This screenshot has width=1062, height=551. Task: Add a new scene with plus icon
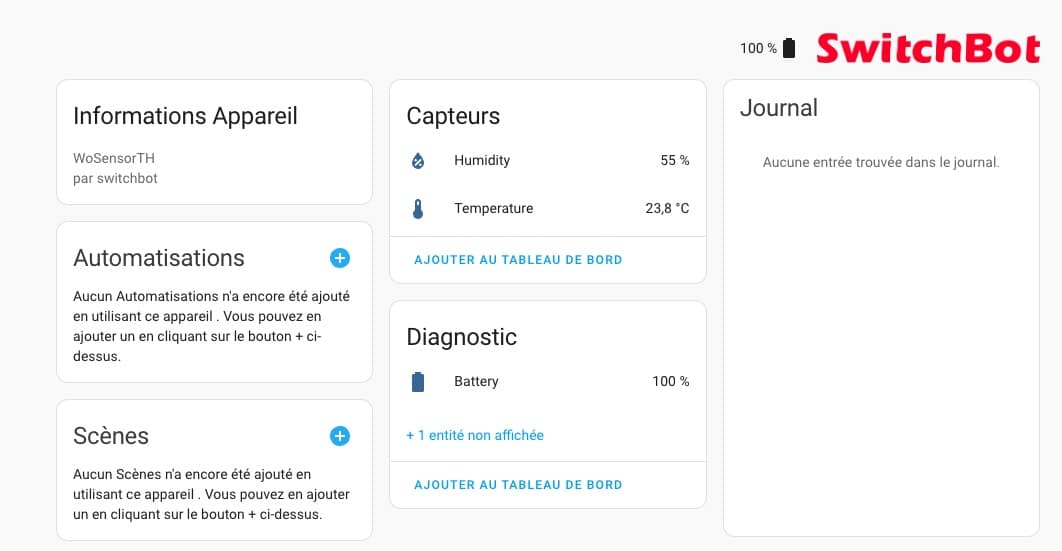(x=340, y=436)
